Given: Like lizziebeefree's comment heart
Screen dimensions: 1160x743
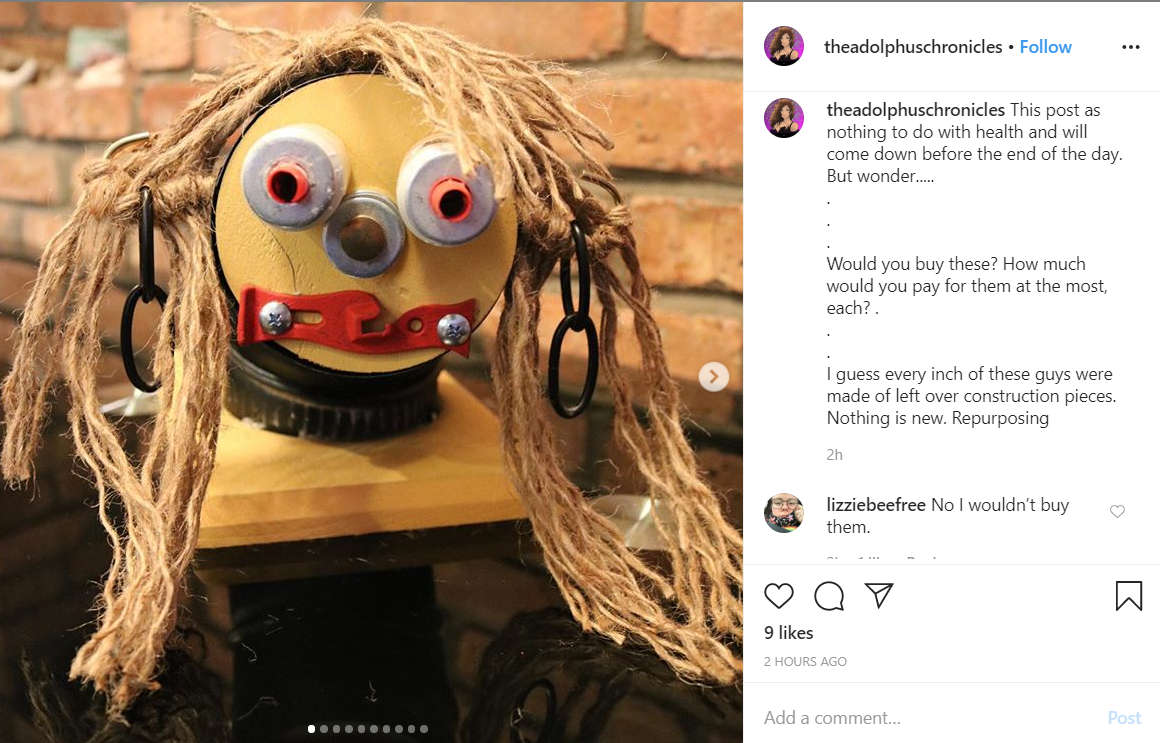Looking at the screenshot, I should click(1117, 511).
